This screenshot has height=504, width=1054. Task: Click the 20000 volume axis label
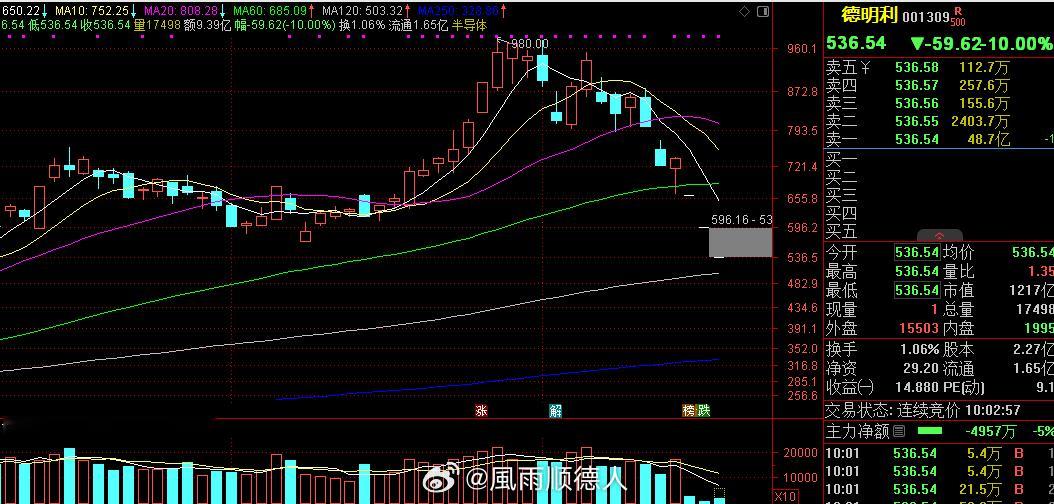[x=800, y=453]
